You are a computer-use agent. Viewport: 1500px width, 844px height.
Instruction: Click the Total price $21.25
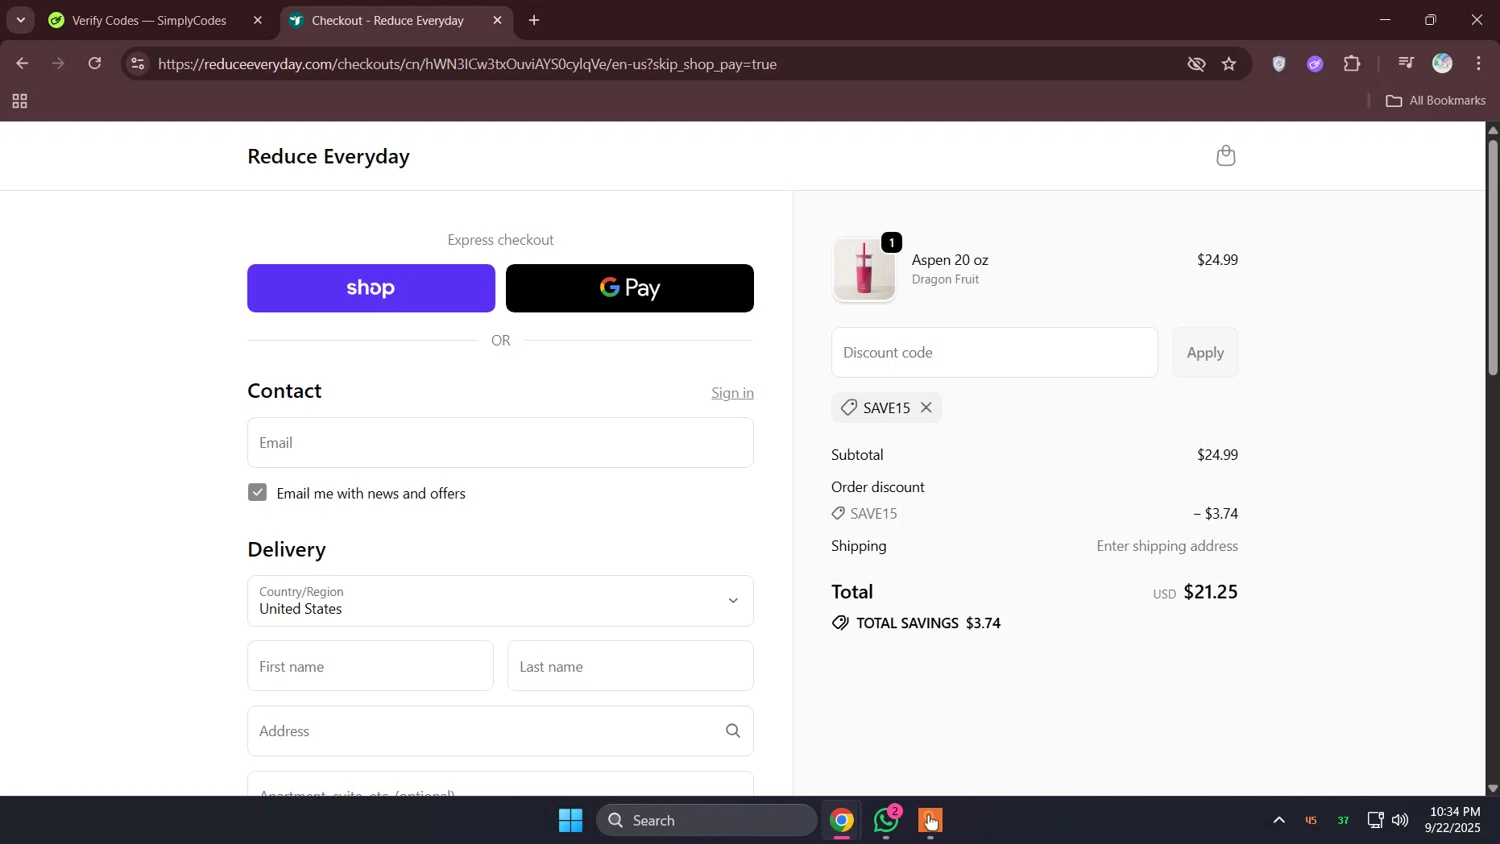click(1210, 592)
